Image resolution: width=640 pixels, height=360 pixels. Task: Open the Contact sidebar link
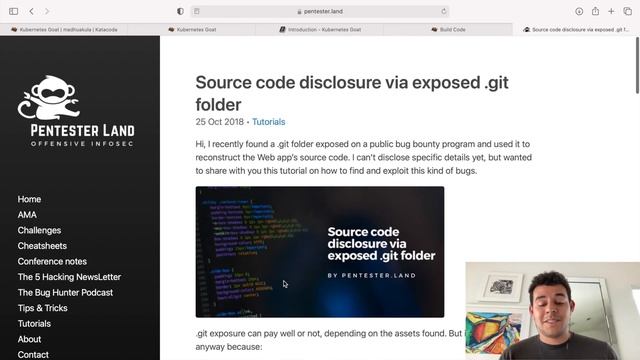click(33, 355)
